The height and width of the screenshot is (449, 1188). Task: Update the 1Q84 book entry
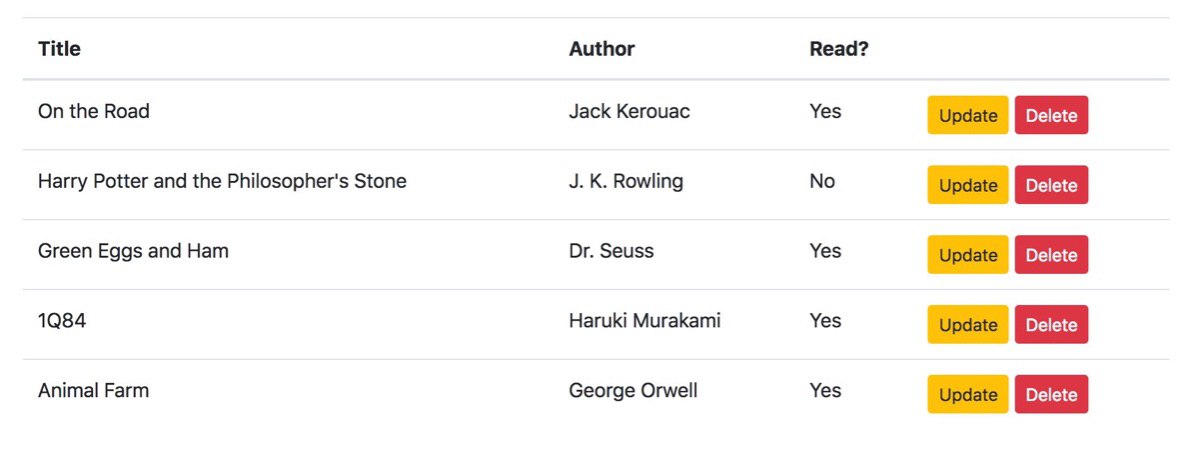[967, 325]
